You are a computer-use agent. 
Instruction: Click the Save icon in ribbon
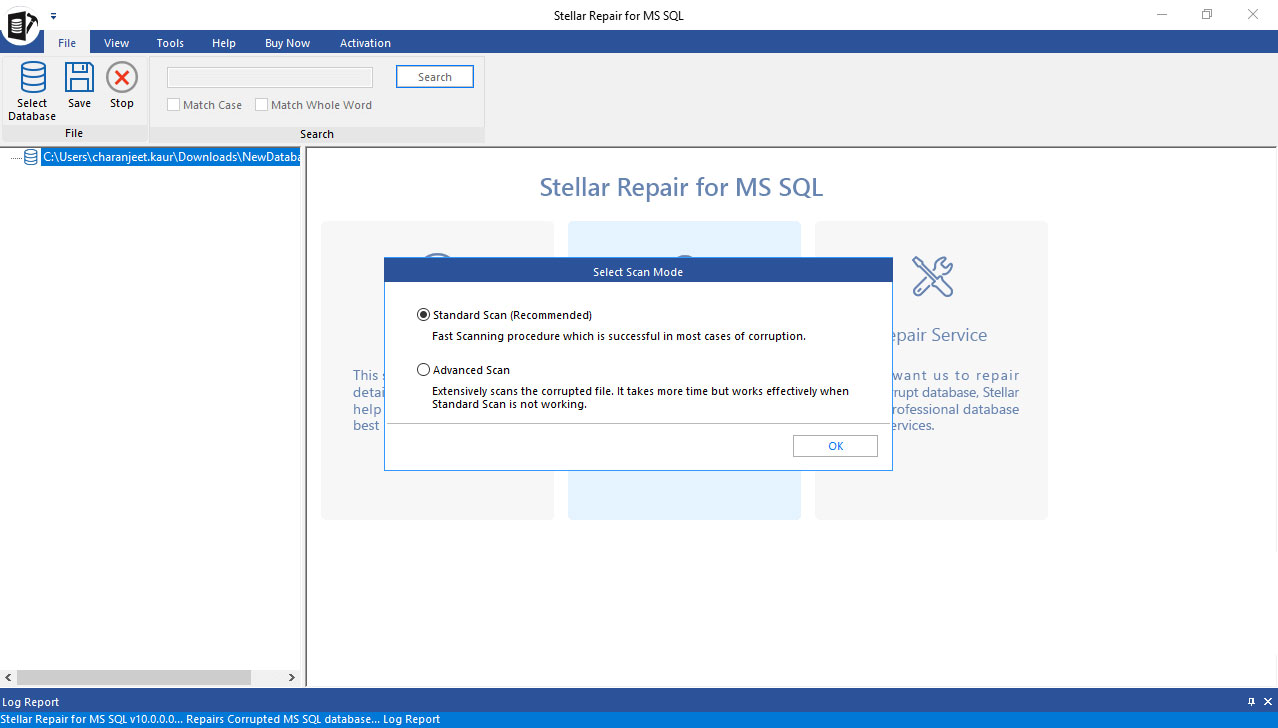pyautogui.click(x=79, y=78)
